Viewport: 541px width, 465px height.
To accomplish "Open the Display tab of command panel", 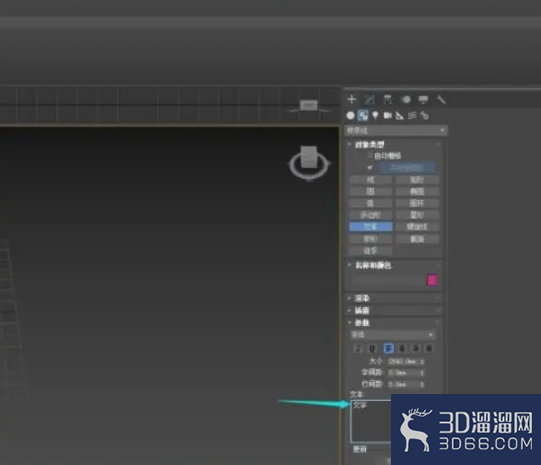I will click(x=423, y=100).
